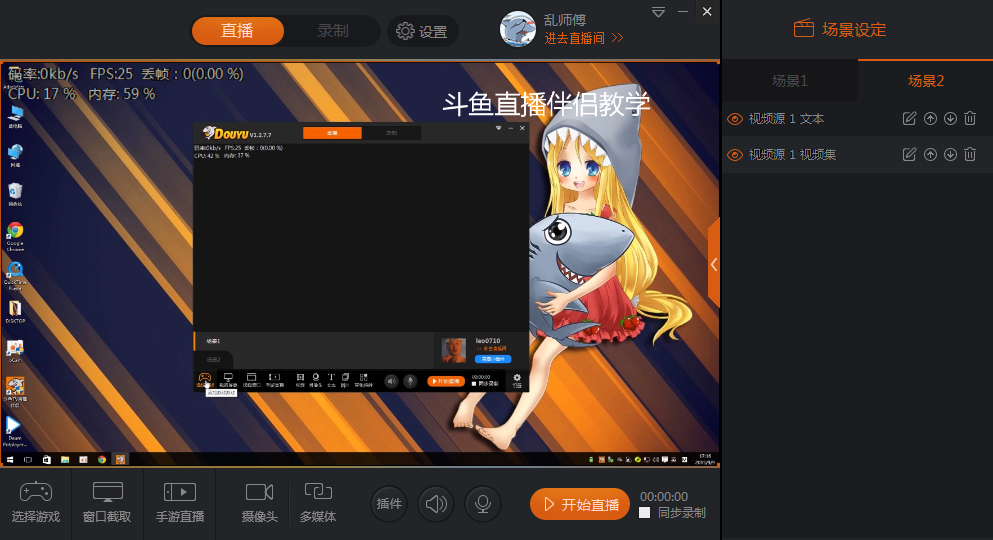Collapse the scene panel with orange arrow
The width and height of the screenshot is (993, 540).
[714, 264]
